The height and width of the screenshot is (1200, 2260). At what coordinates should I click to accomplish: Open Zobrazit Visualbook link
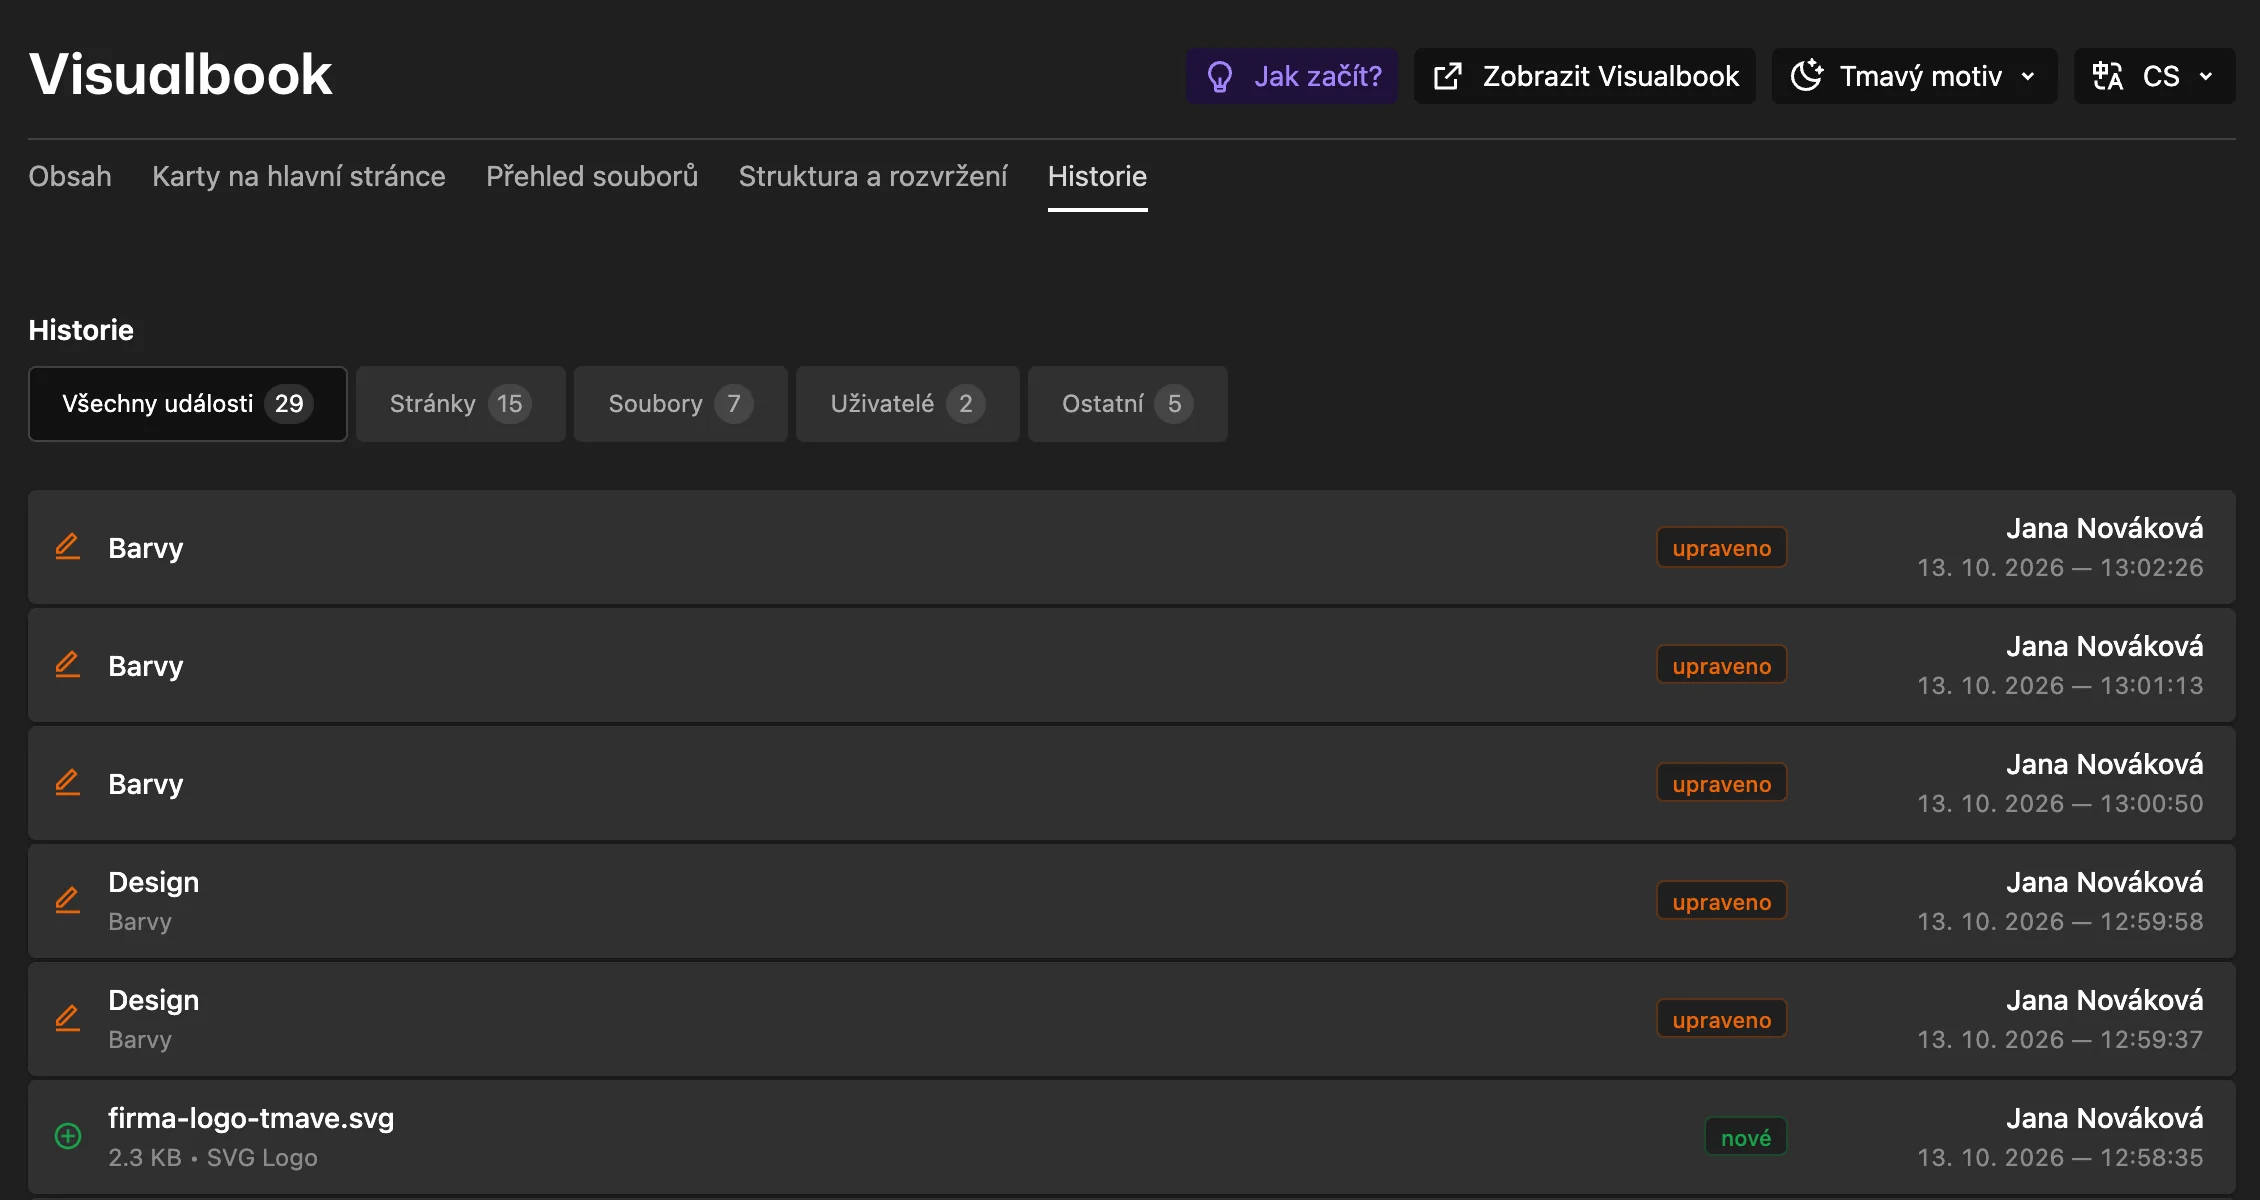(x=1585, y=76)
